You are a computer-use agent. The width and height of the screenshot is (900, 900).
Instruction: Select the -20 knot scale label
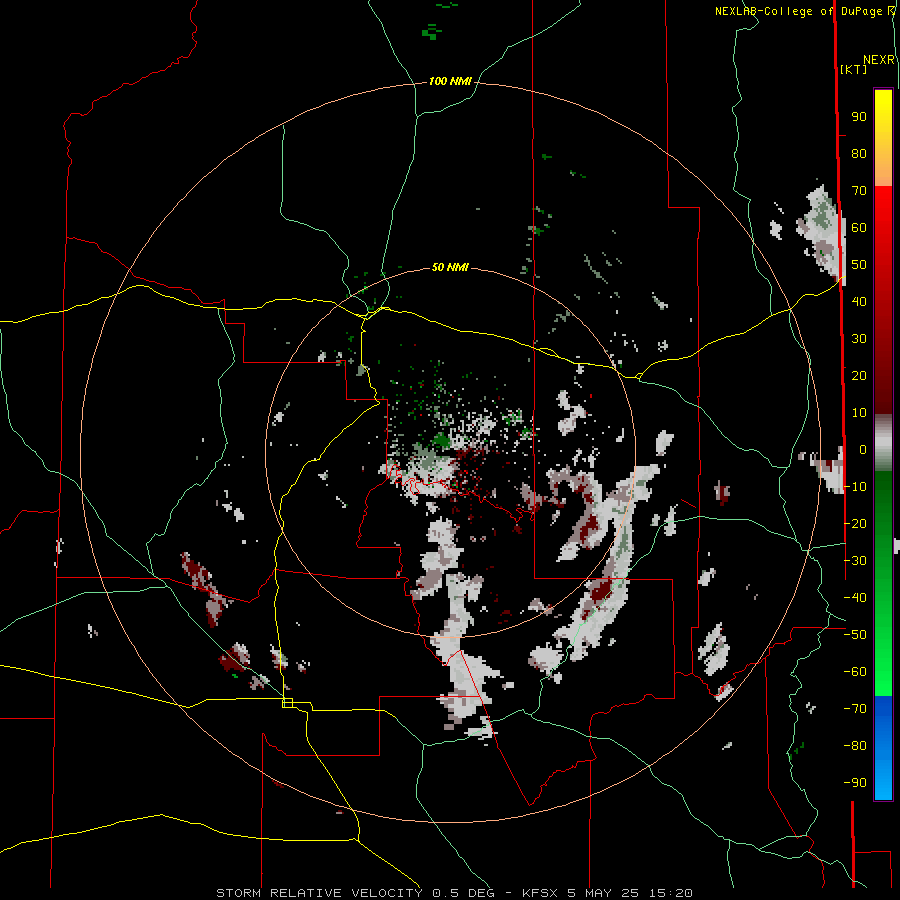click(x=855, y=523)
